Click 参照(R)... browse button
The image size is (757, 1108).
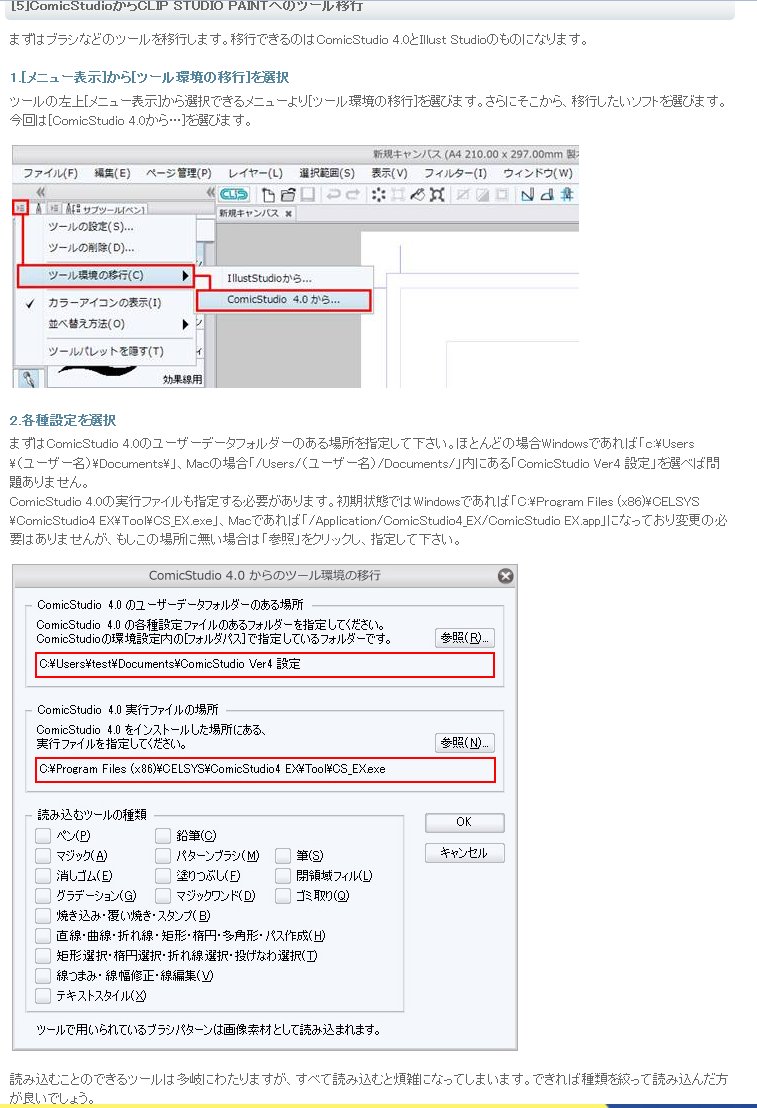[x=464, y=638]
